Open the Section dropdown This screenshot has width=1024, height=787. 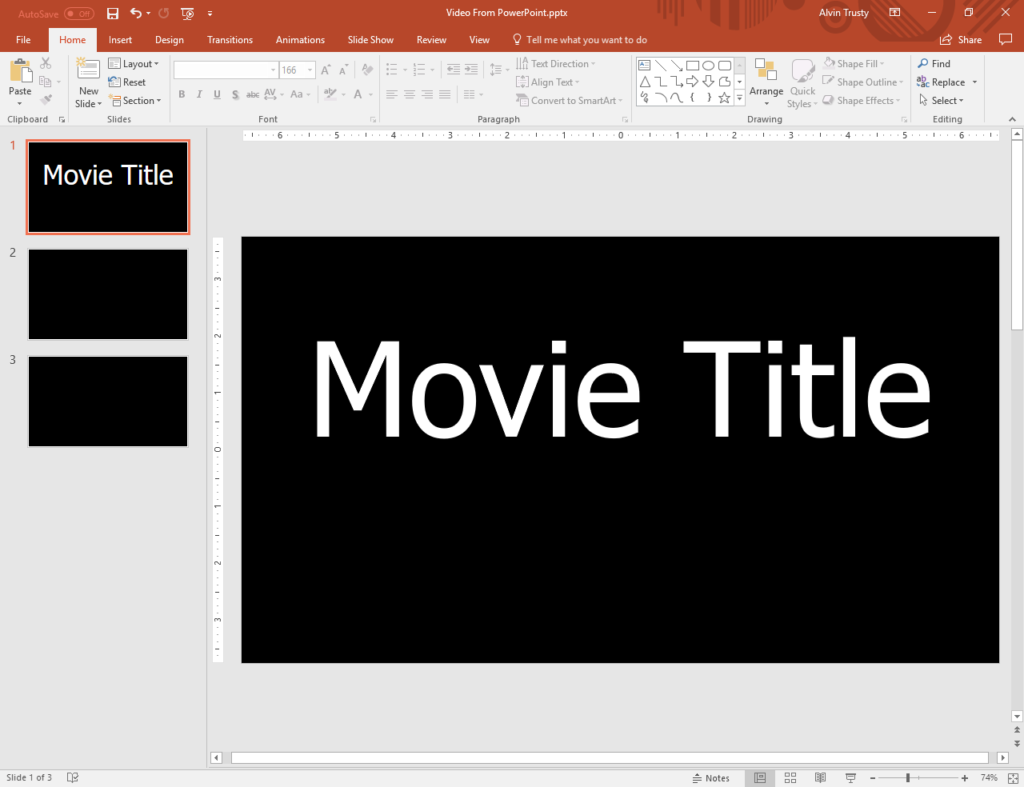coord(135,101)
